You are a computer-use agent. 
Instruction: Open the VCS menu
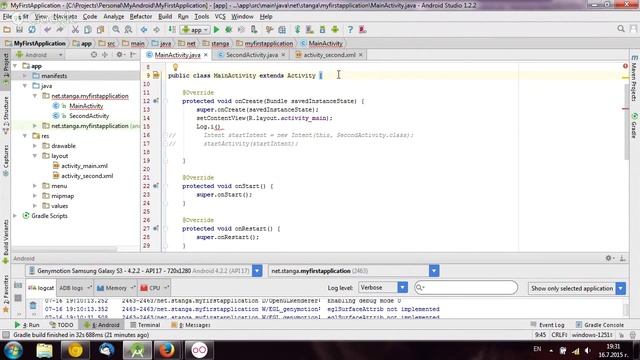tap(220, 16)
